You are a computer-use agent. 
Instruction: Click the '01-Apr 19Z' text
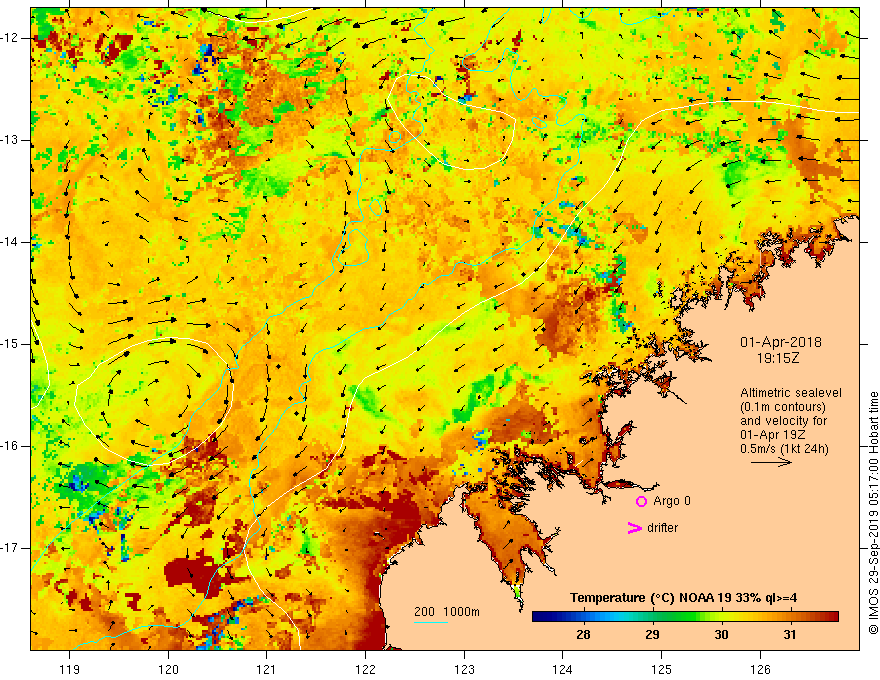775,435
